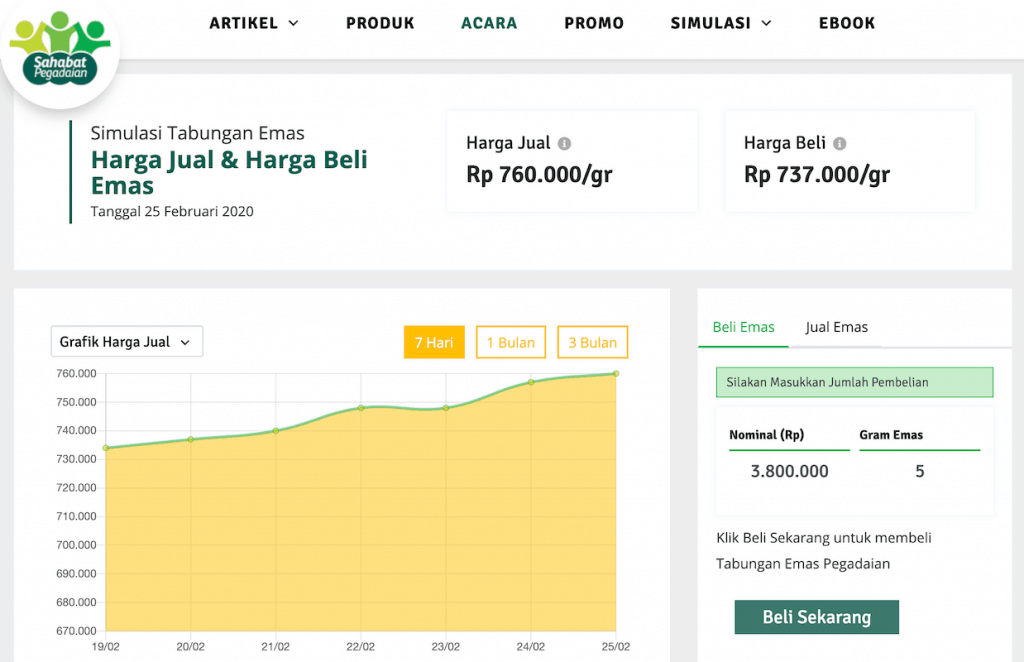Go to the ACARA page
The width and height of the screenshot is (1024, 662).
click(x=489, y=23)
